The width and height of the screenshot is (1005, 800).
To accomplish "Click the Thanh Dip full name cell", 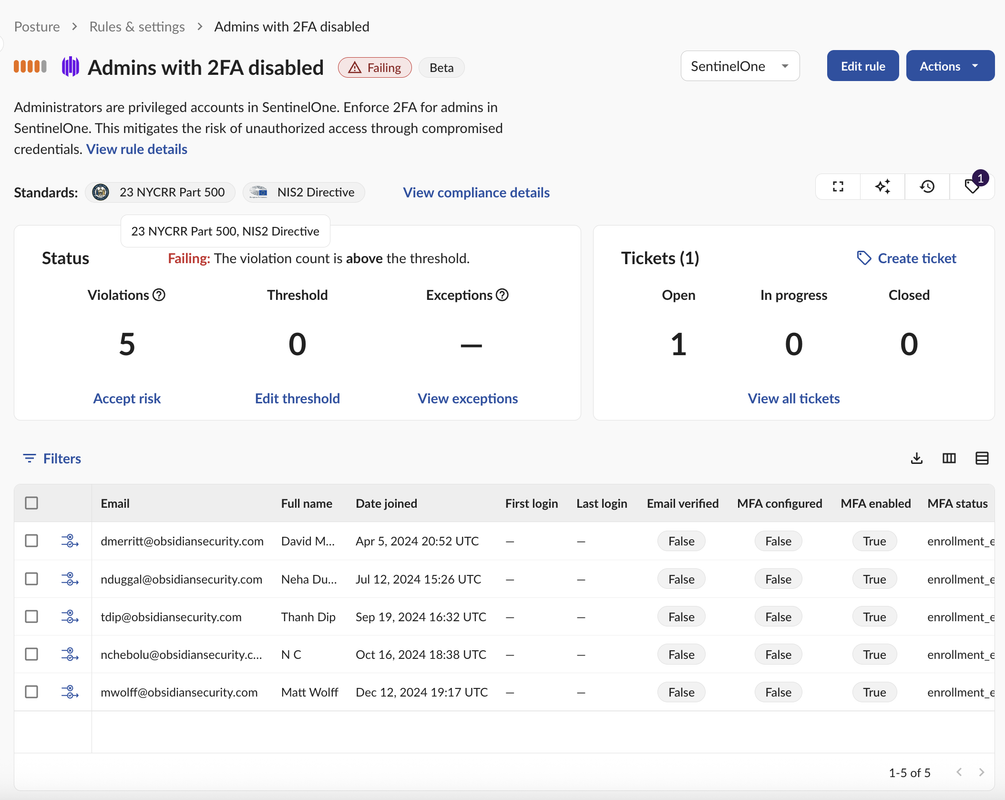I will click(x=308, y=617).
